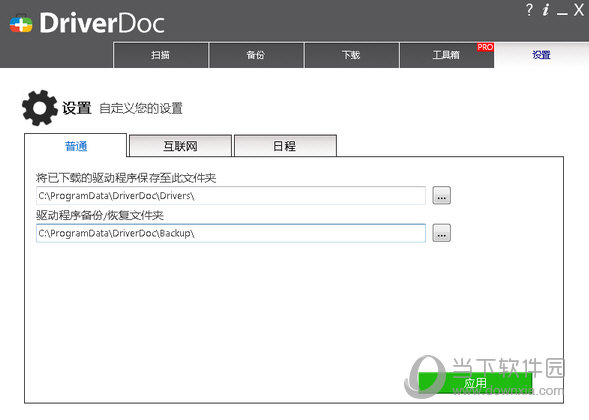Browse for the driver download folder

(441, 195)
